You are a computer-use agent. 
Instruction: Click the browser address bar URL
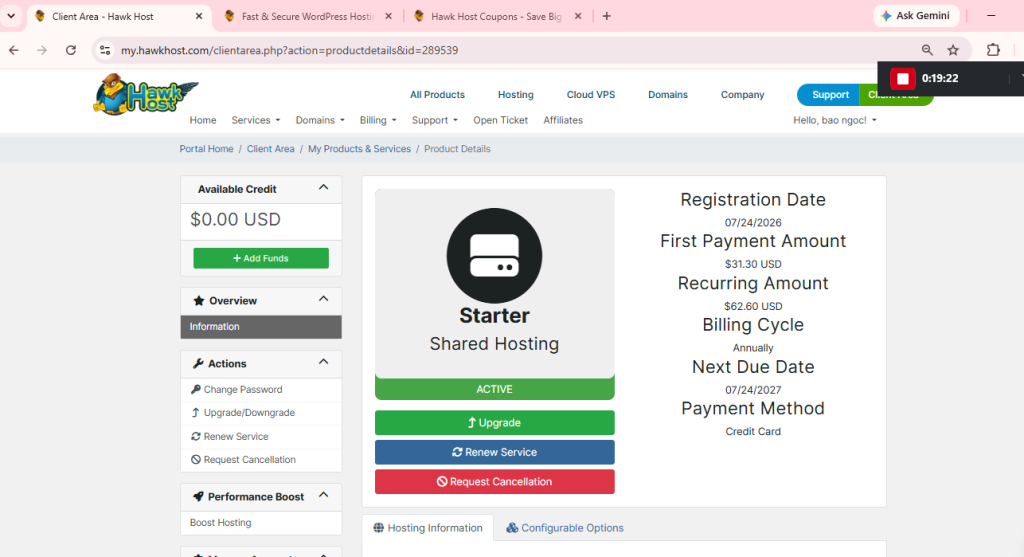tap(289, 50)
